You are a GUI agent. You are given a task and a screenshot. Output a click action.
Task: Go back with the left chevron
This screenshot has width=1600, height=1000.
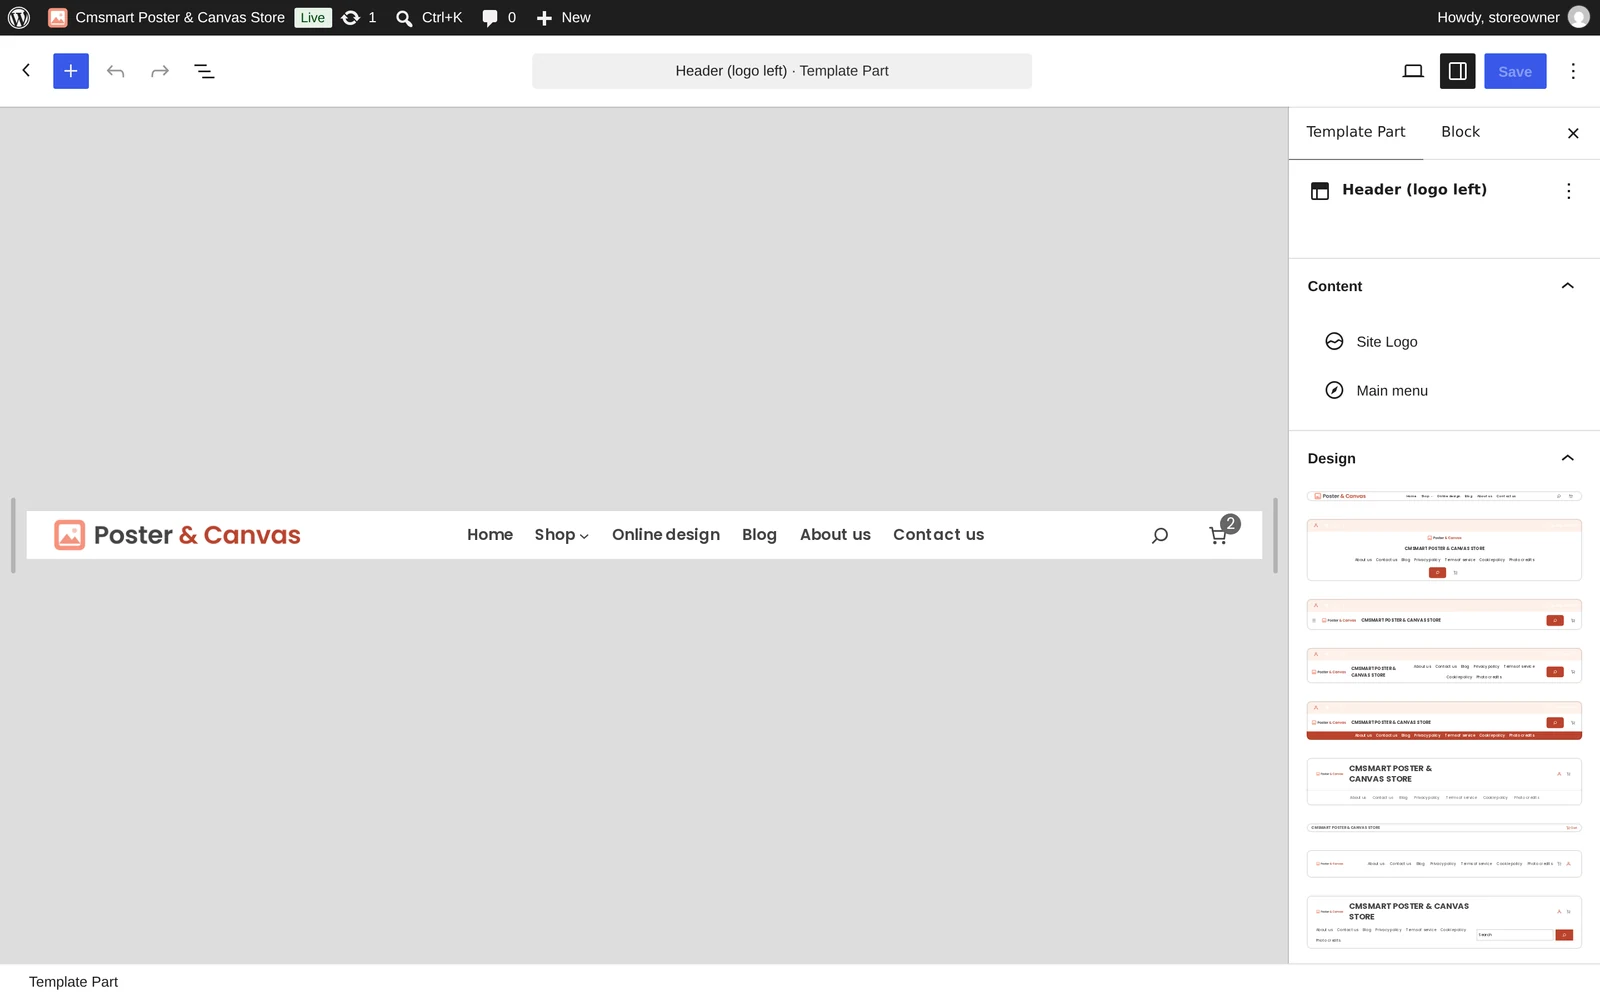click(x=27, y=71)
